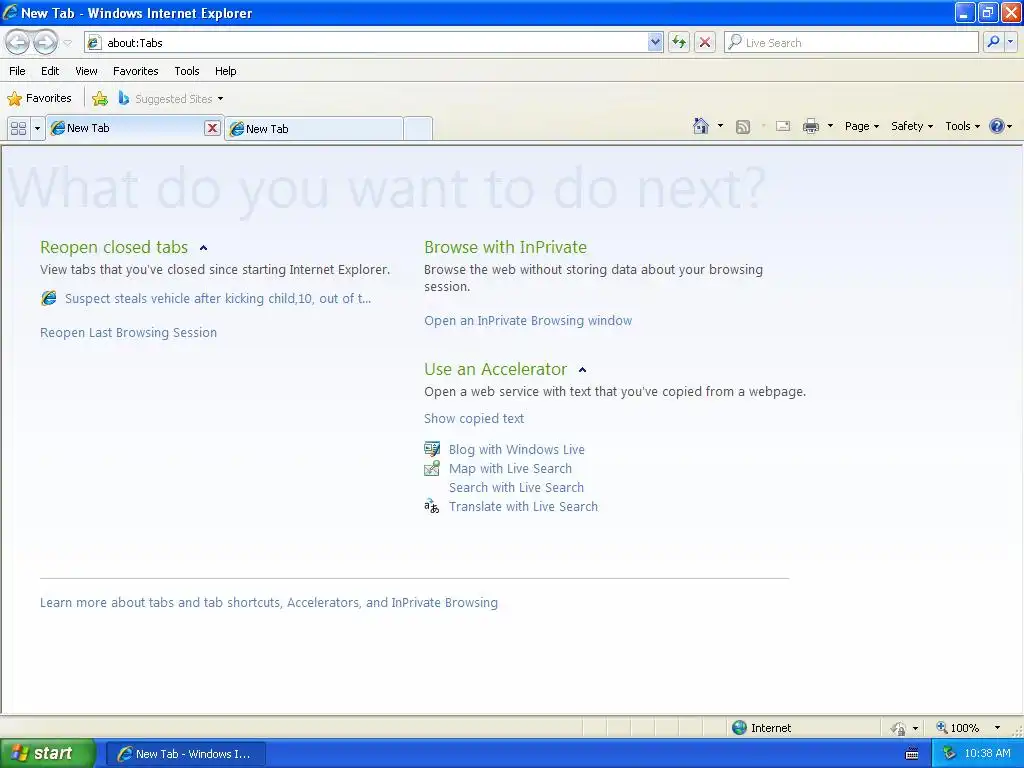Close the first New Tab tab
The image size is (1024, 768).
pos(212,128)
